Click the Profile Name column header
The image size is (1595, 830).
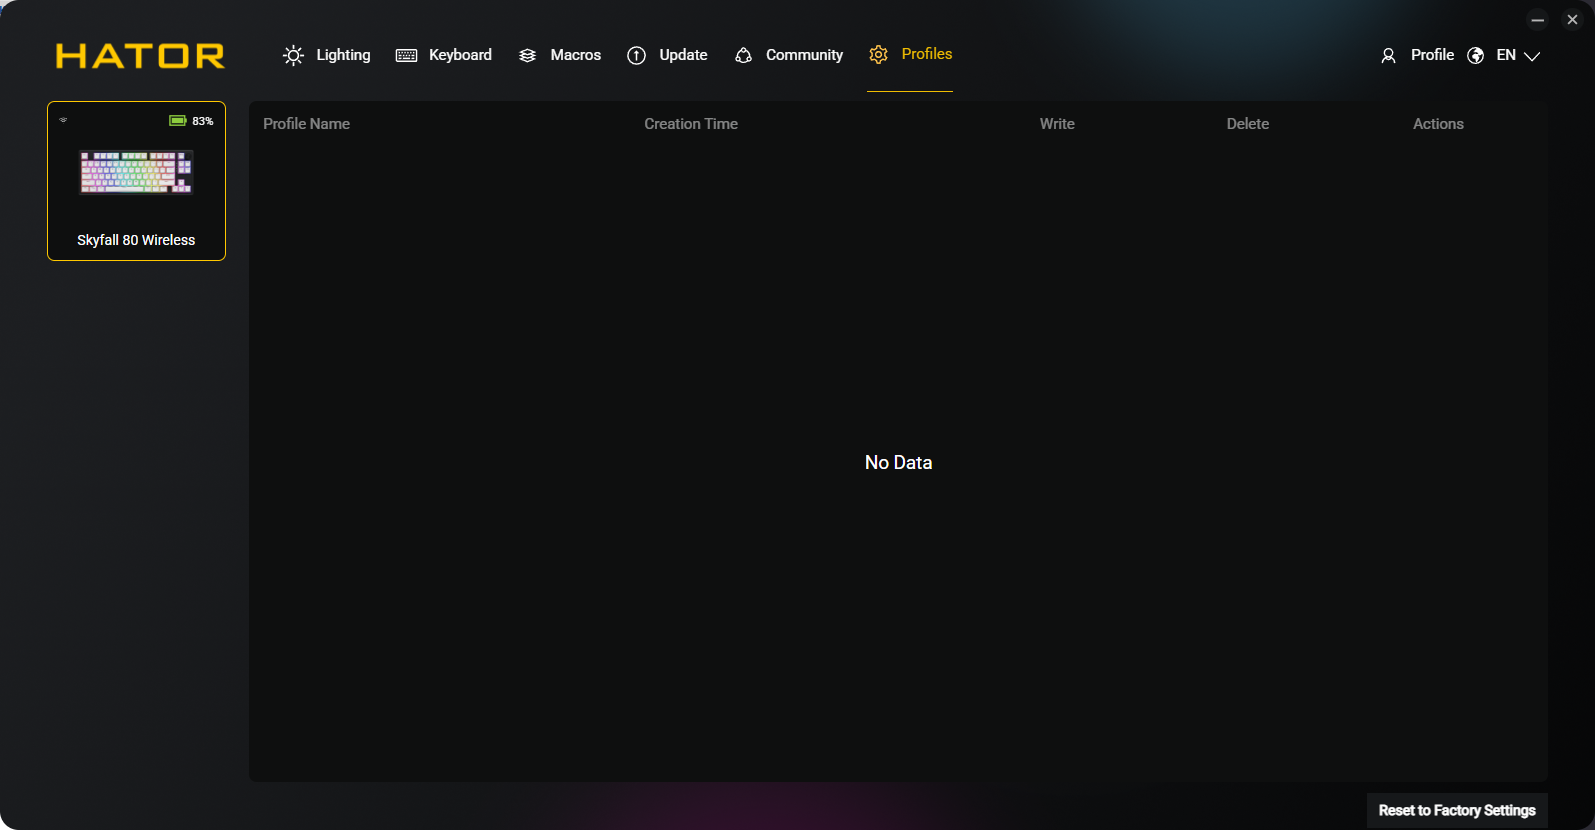click(306, 124)
